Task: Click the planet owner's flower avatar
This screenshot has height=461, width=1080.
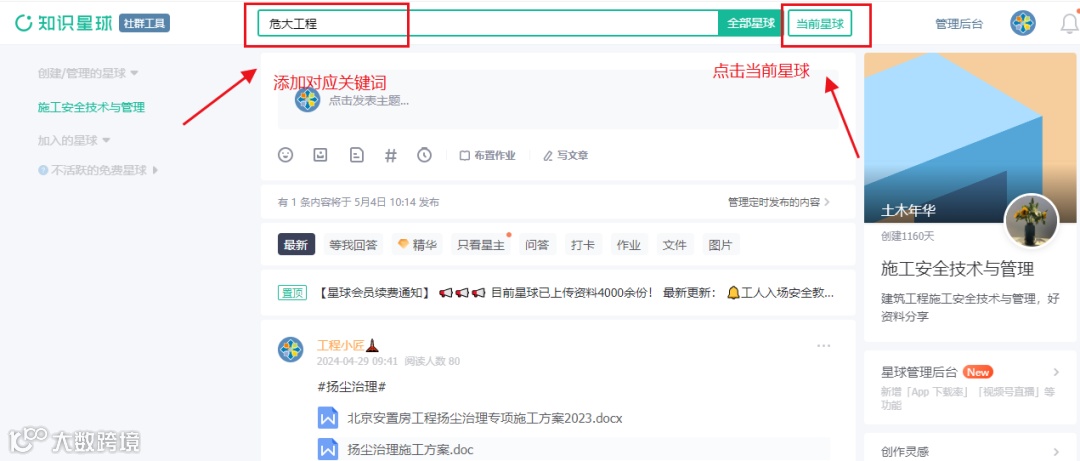Action: point(1031,221)
